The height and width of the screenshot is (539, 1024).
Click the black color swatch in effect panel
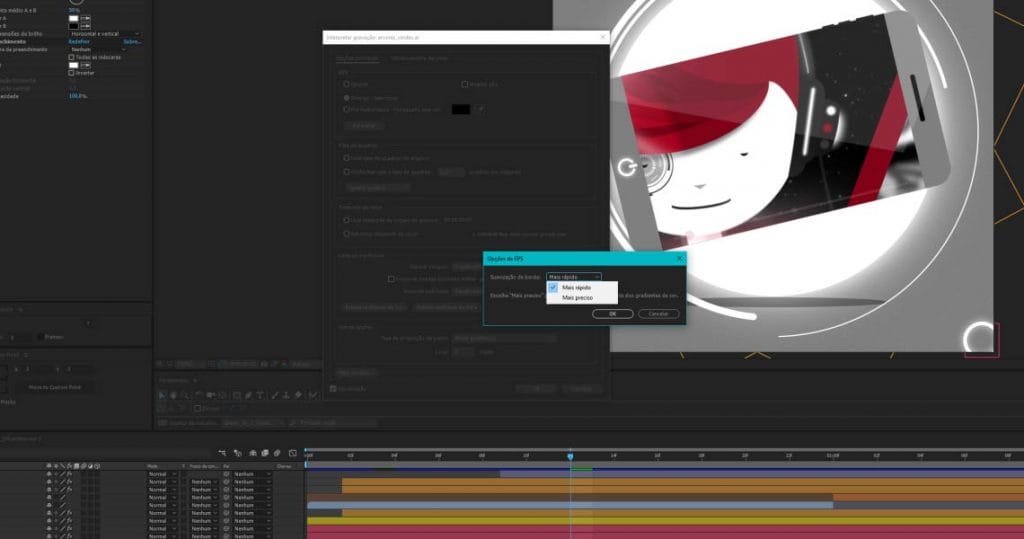(73, 26)
